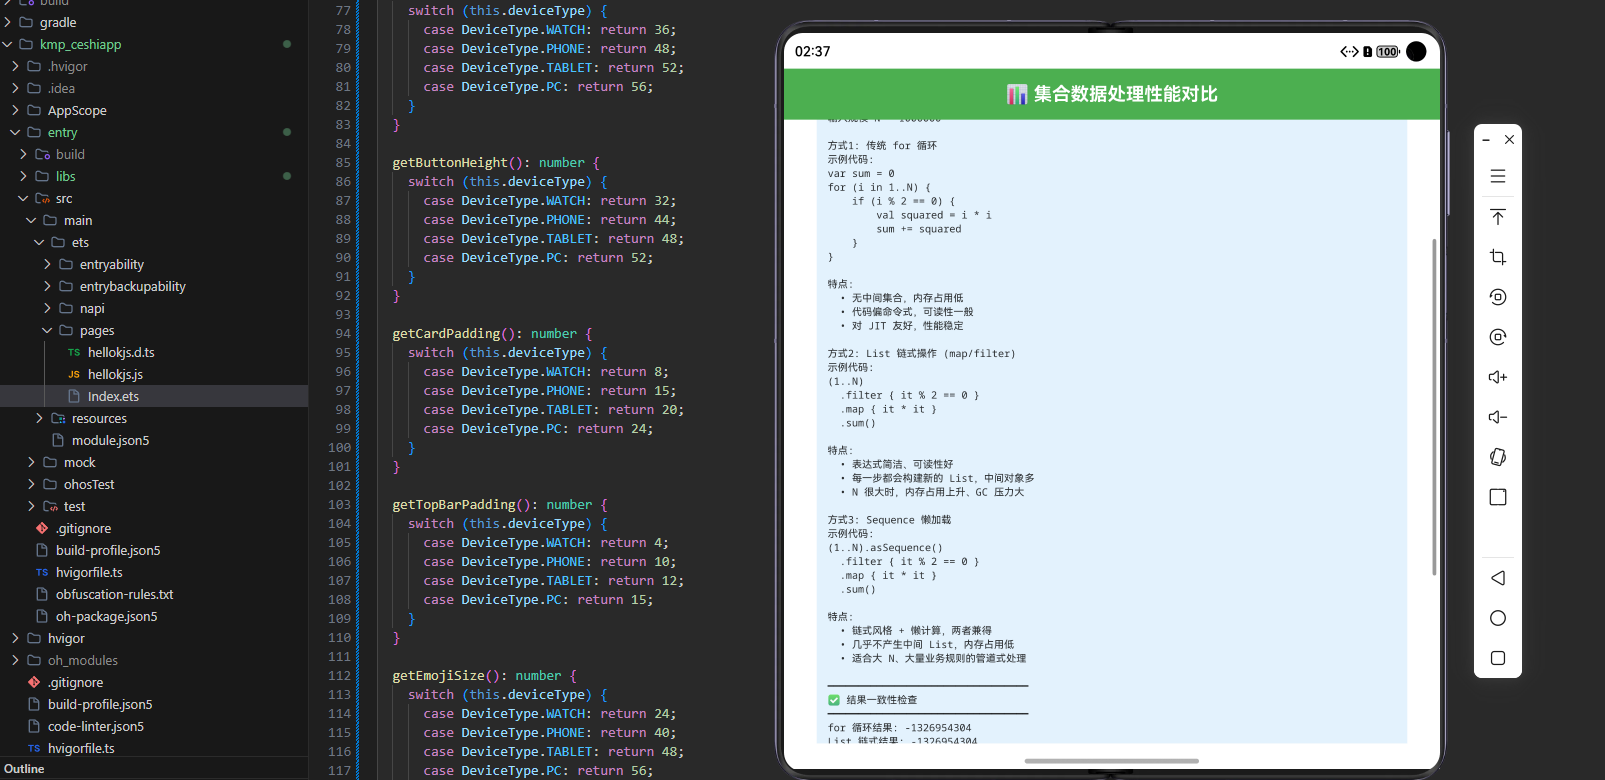1605x780 pixels.
Task: Open the emulator toolbar hamburger menu
Action: coord(1498,176)
